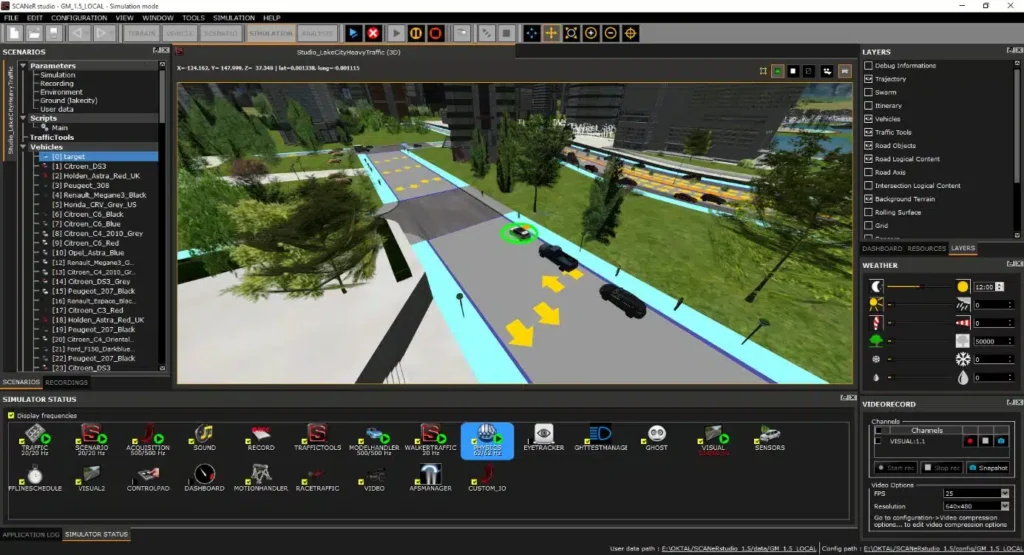The height and width of the screenshot is (555, 1024).
Task: Select the orange pan crosshair tool
Action: [x=551, y=33]
